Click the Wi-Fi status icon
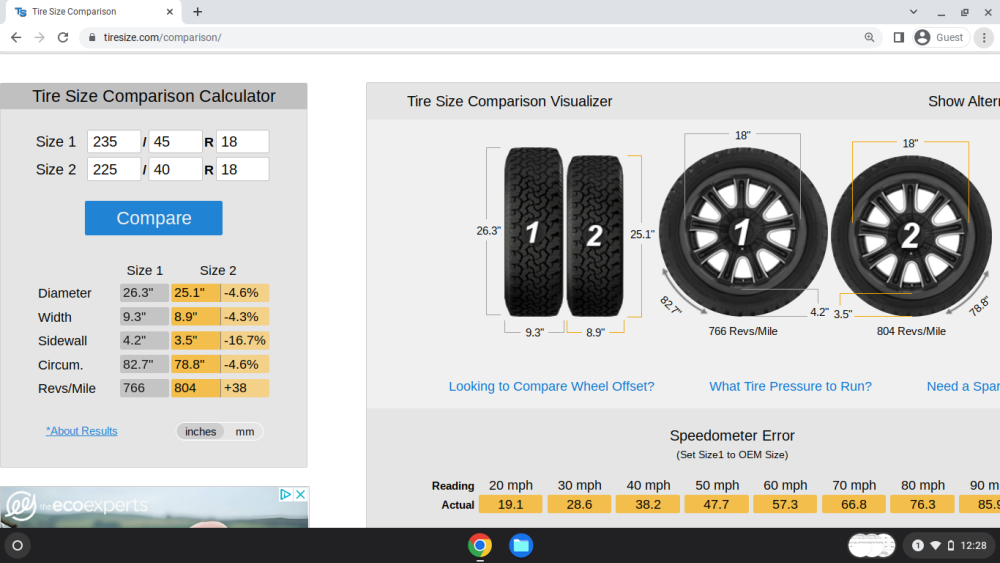Image resolution: width=1000 pixels, height=563 pixels. [x=936, y=546]
